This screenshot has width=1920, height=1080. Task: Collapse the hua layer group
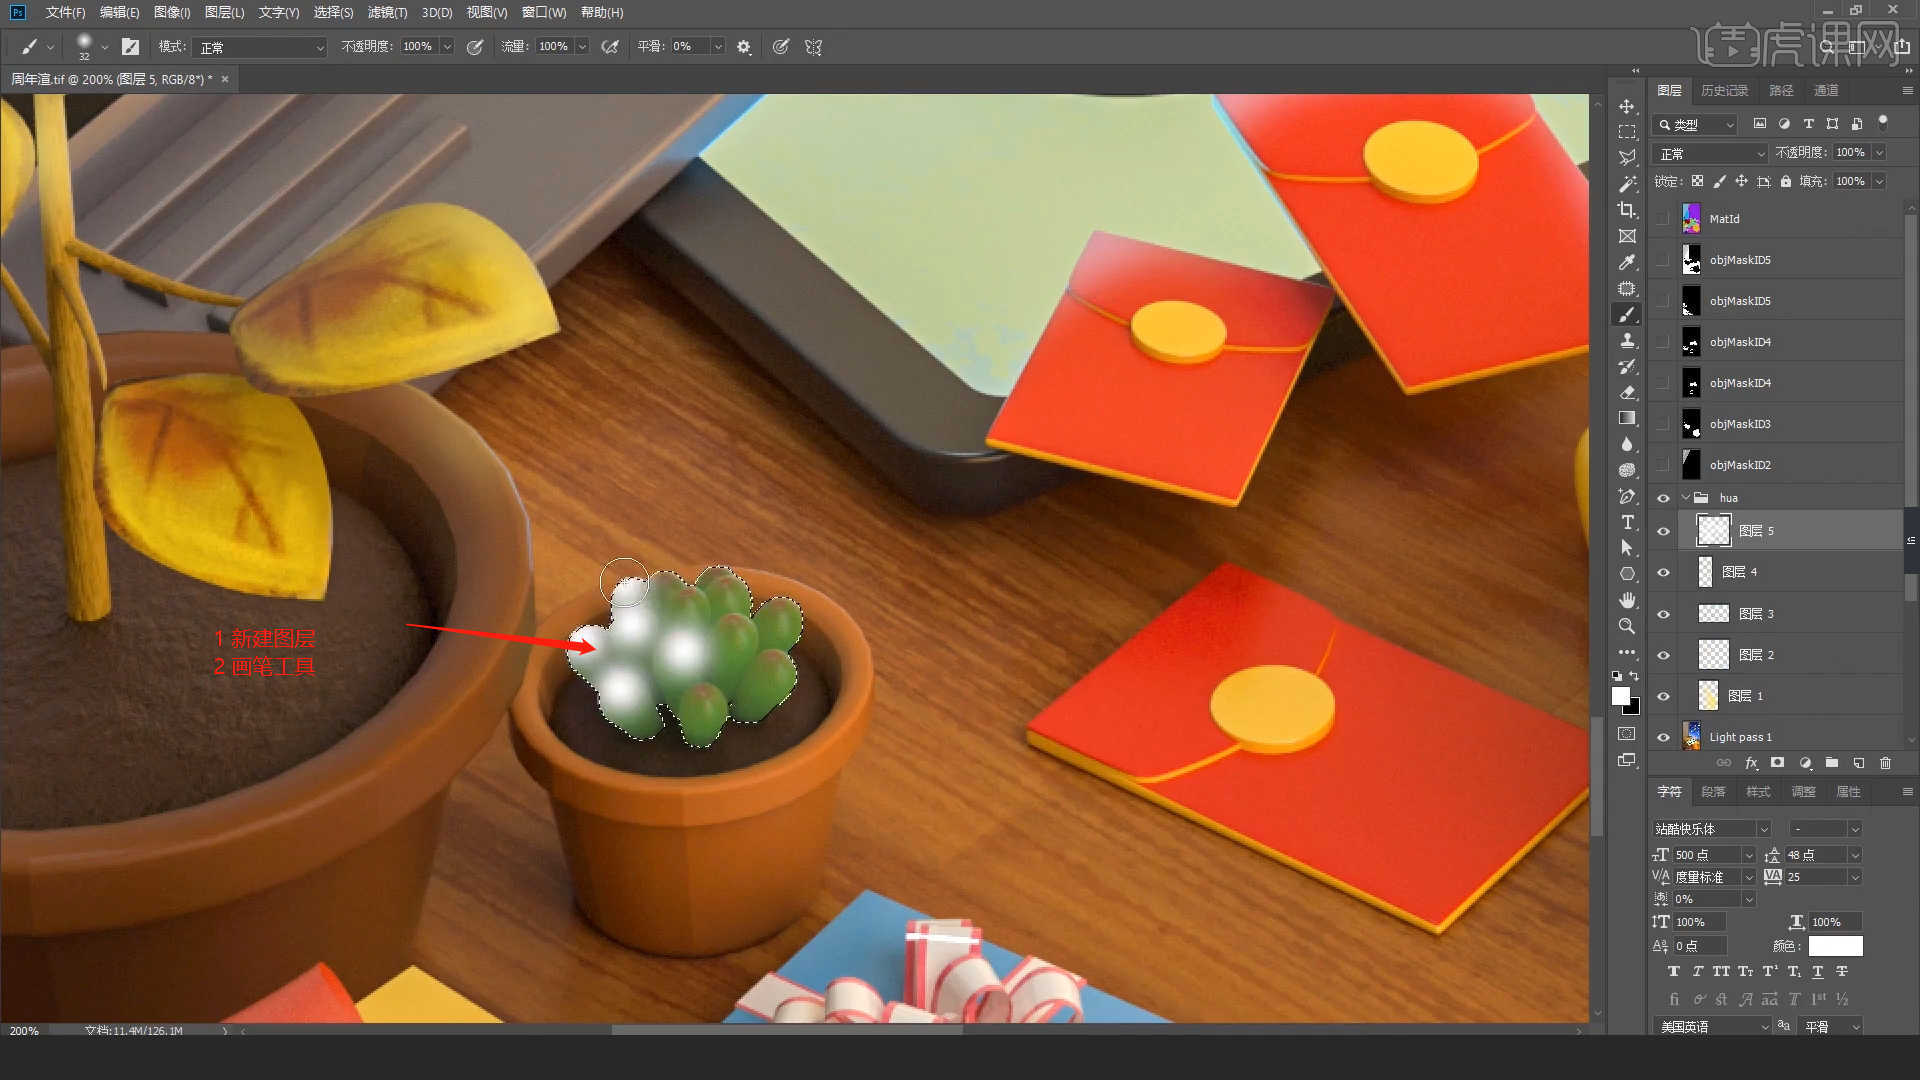pos(1686,497)
